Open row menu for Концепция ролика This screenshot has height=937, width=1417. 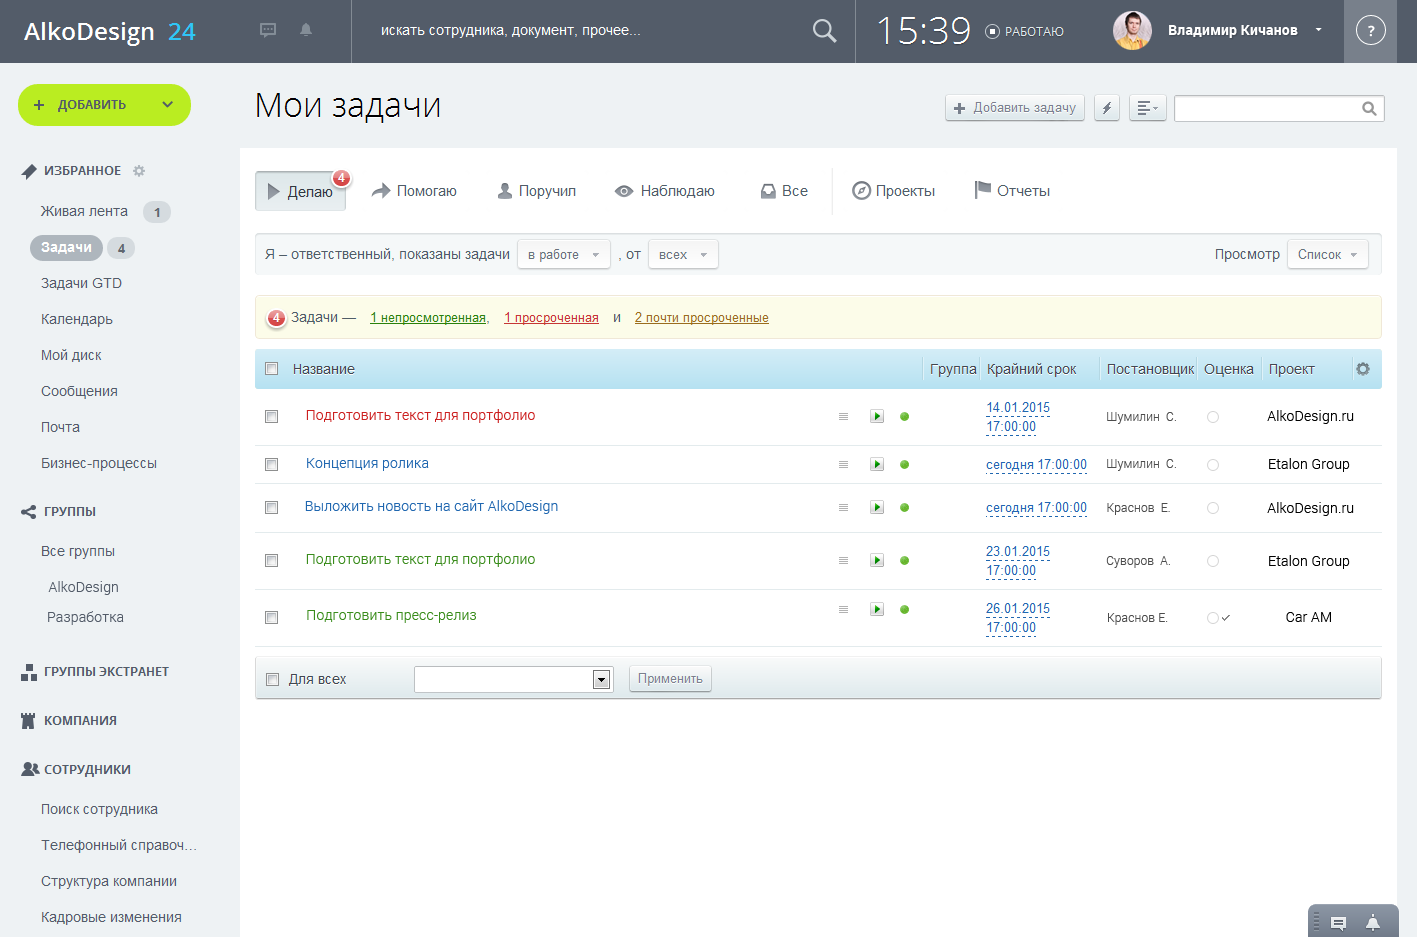point(843,464)
